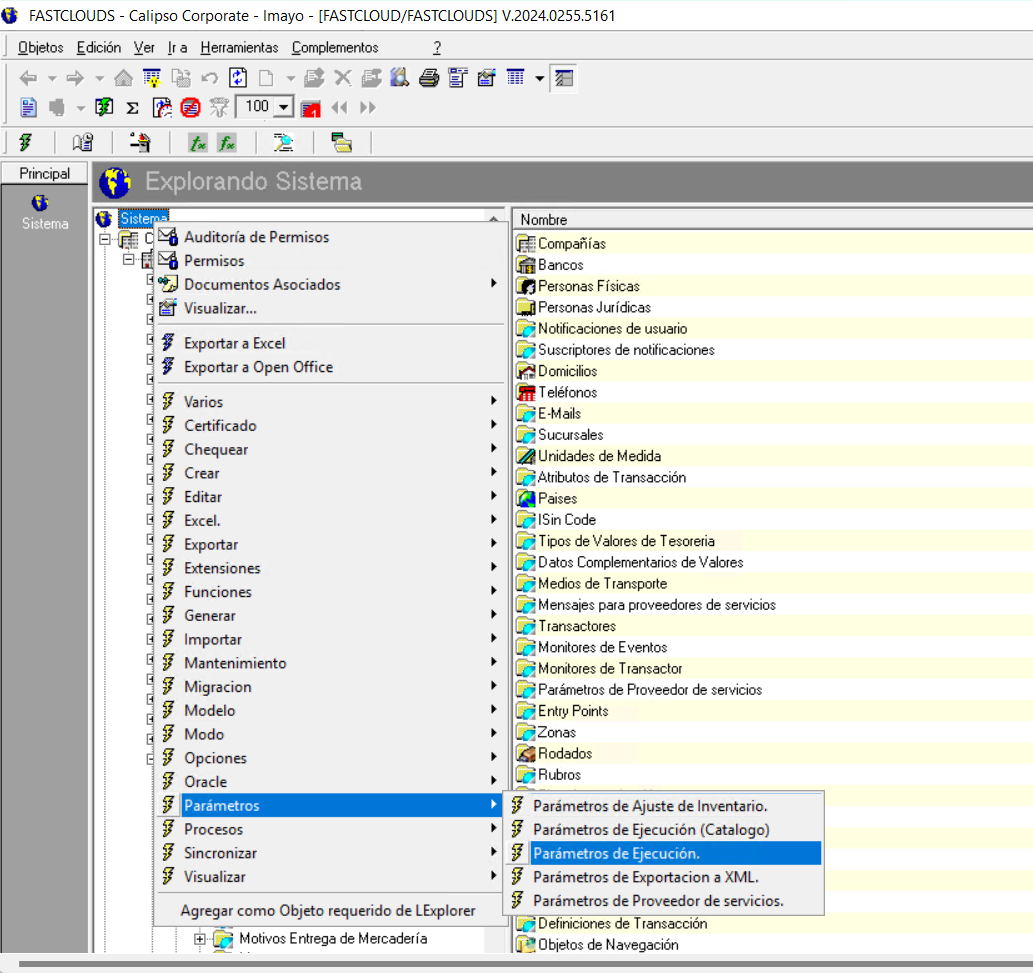Click the magnifier-over-document search icon

[284, 142]
